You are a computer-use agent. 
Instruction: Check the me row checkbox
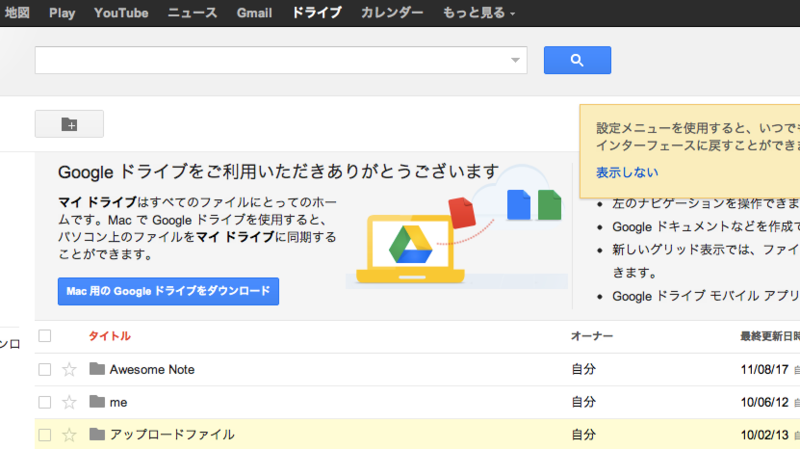pyautogui.click(x=45, y=402)
